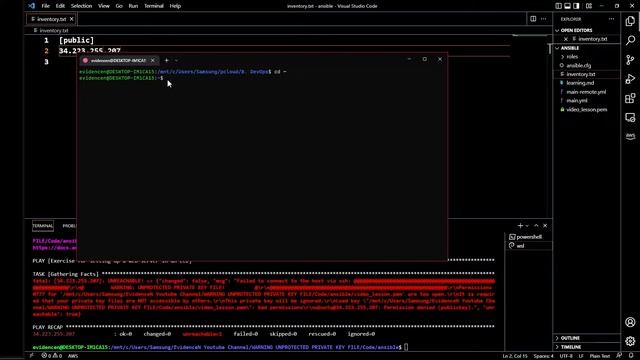Viewport: 640px width, 360px height.
Task: Click the editor vertical scrollbar thumb
Action: click(550, 48)
